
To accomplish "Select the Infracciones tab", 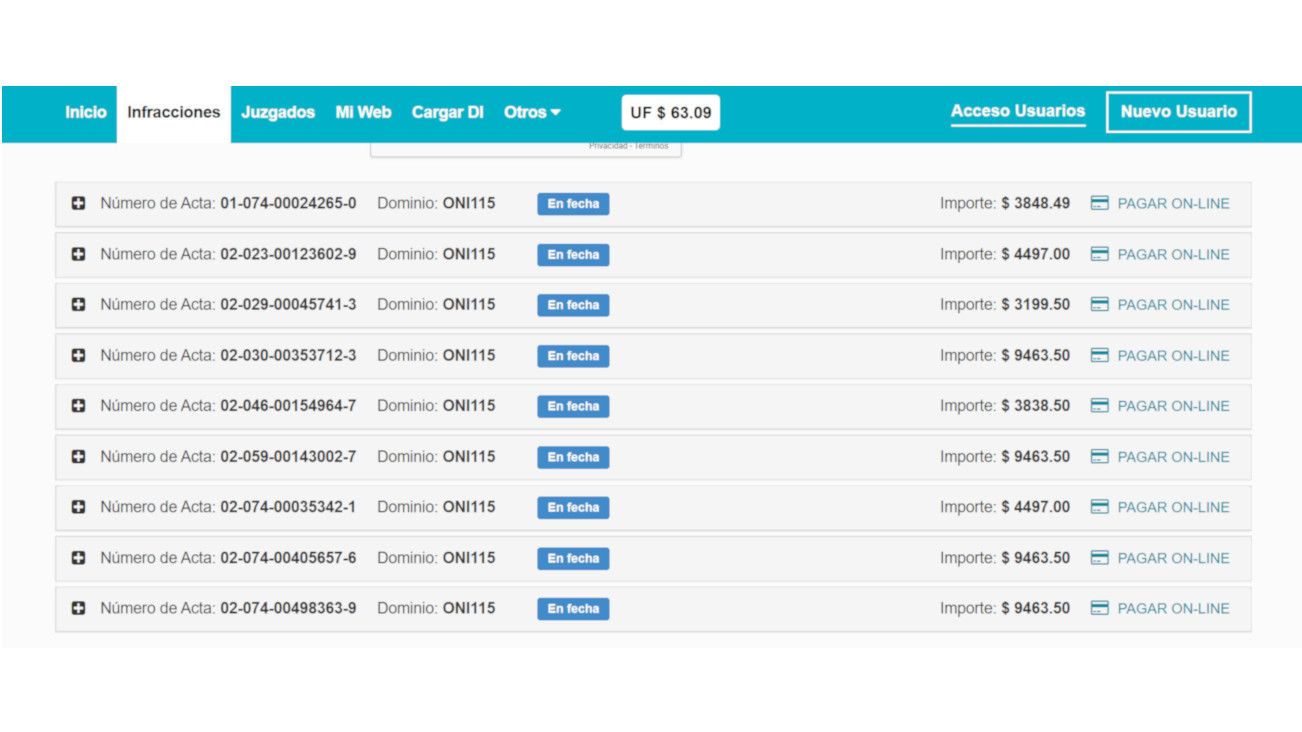I will point(174,112).
